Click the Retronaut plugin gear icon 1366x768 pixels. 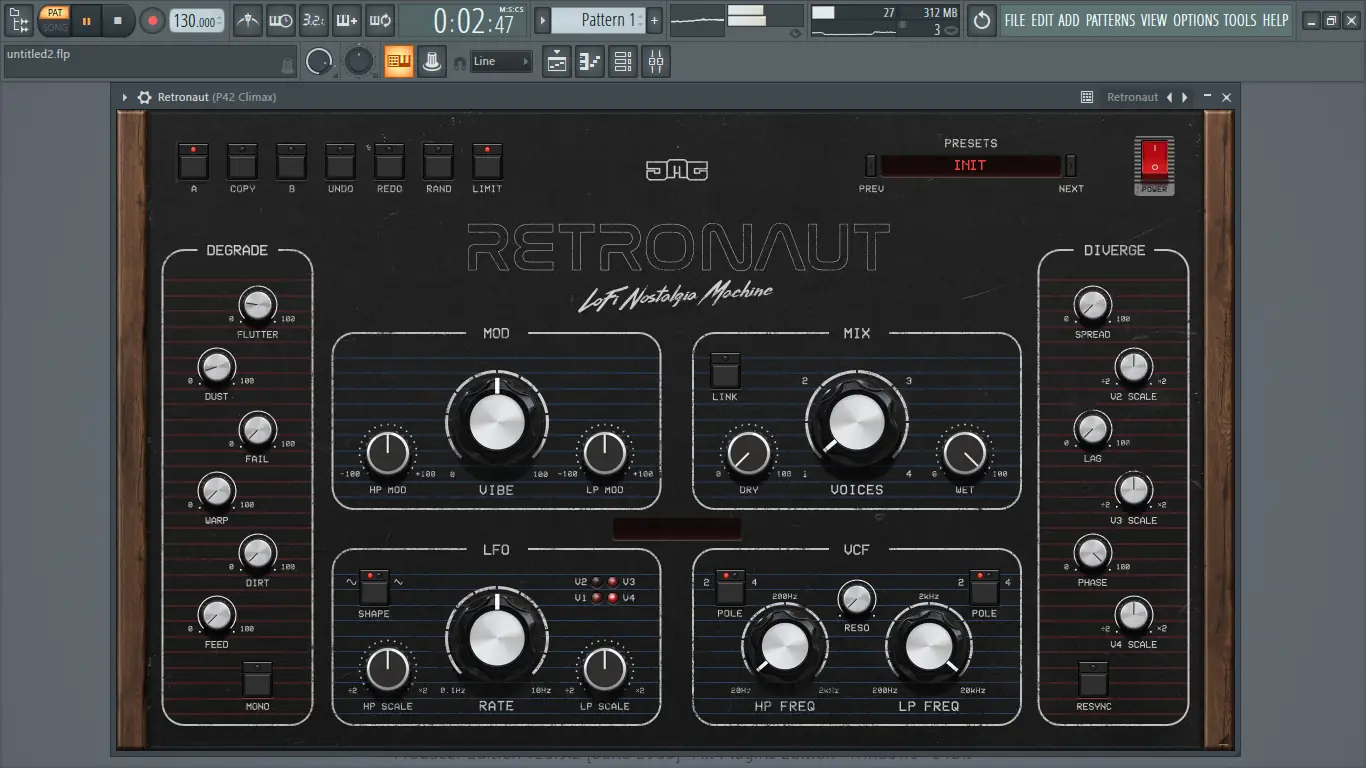pyautogui.click(x=144, y=97)
